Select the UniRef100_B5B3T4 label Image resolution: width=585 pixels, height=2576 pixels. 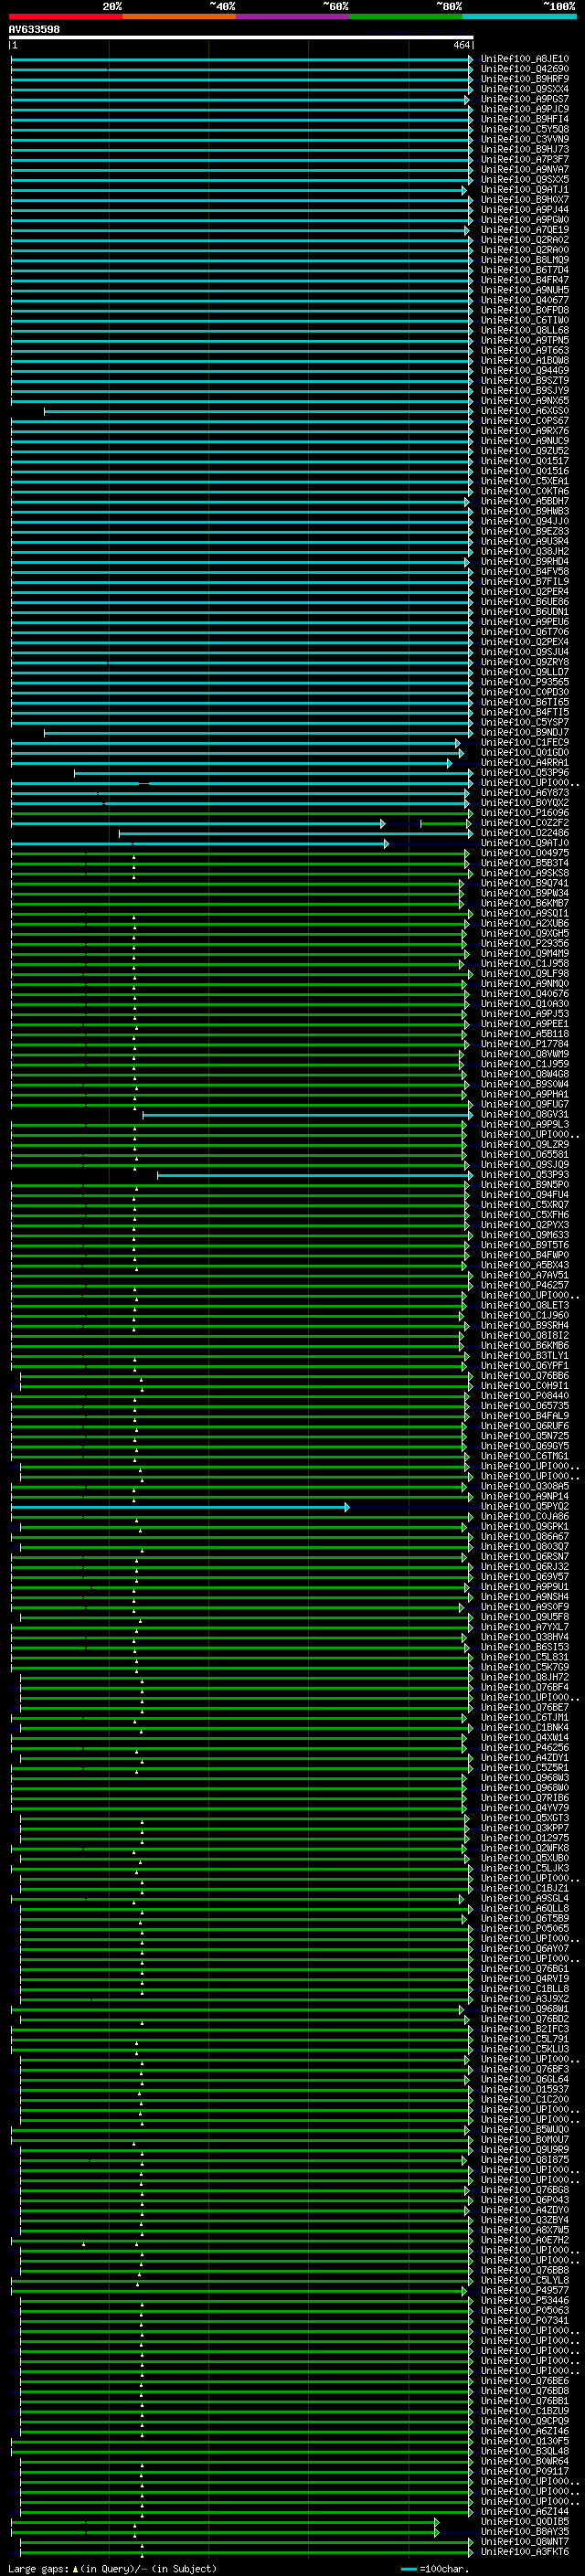525,863
